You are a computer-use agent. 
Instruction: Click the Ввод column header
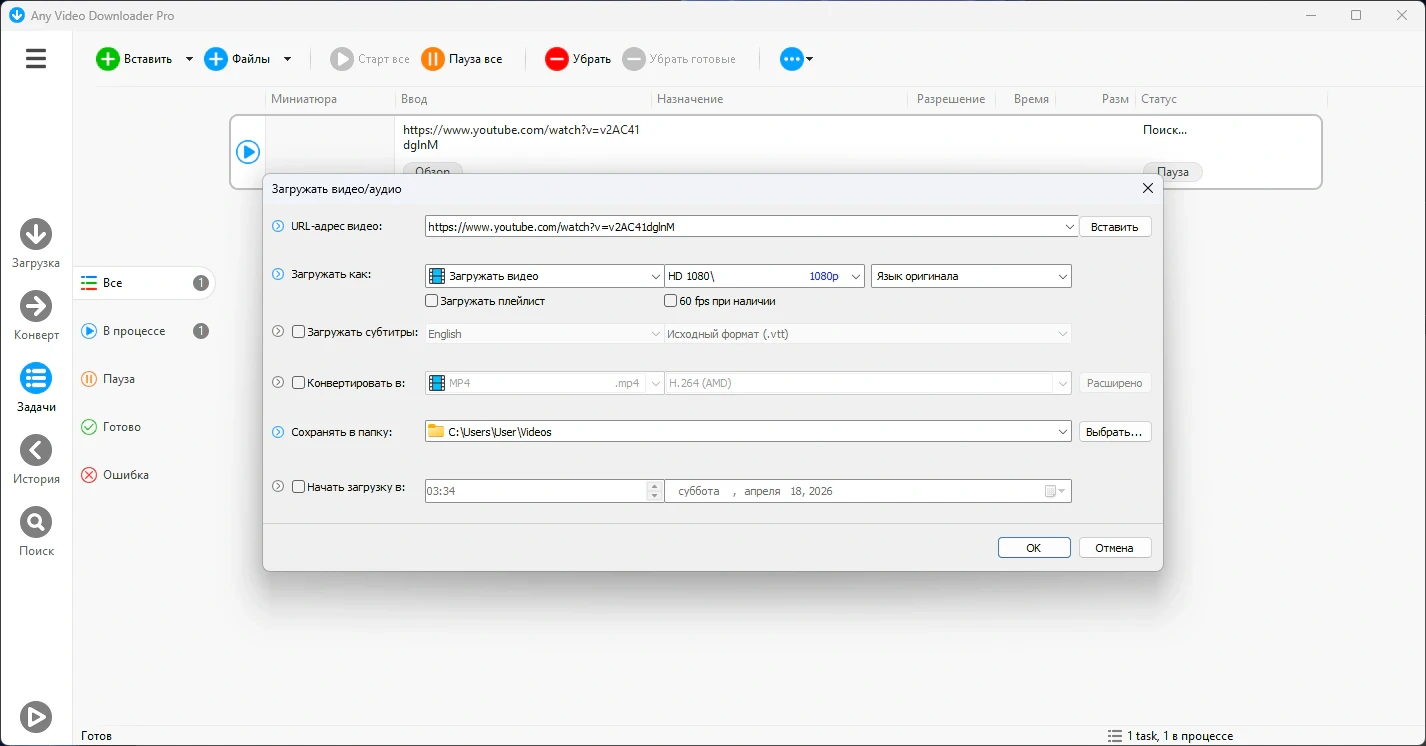[x=524, y=99]
